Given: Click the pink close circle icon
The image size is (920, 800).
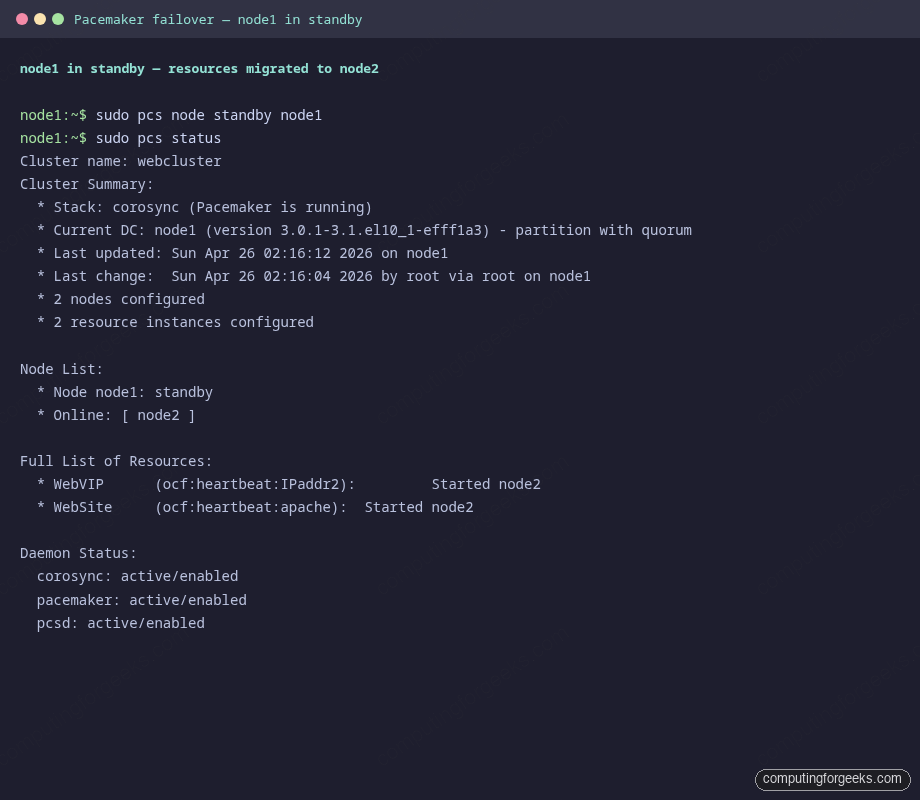Looking at the screenshot, I should [22, 17].
